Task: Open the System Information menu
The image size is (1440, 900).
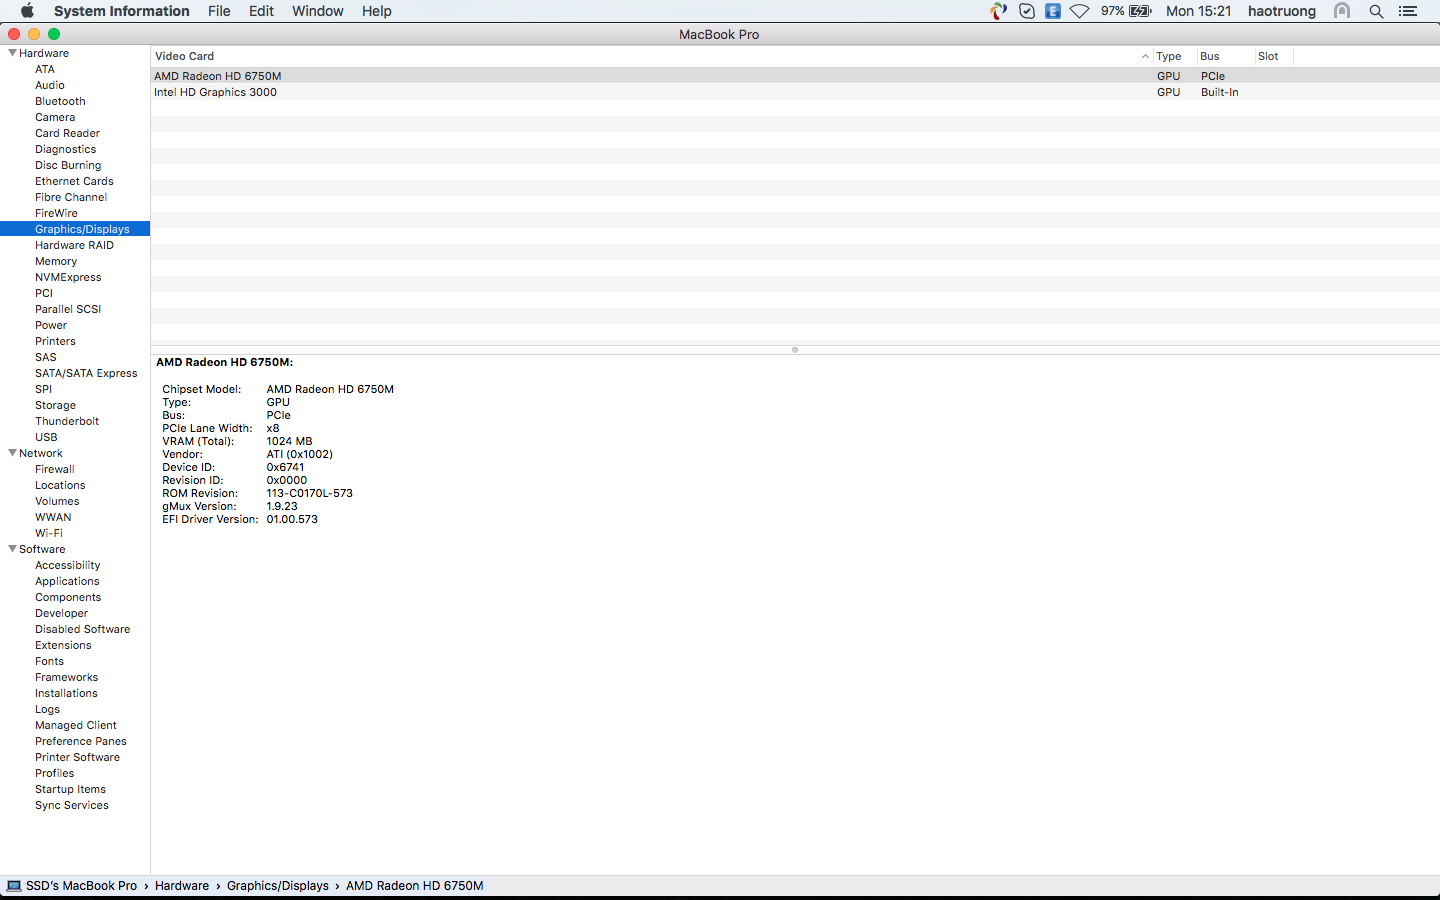Action: point(121,11)
